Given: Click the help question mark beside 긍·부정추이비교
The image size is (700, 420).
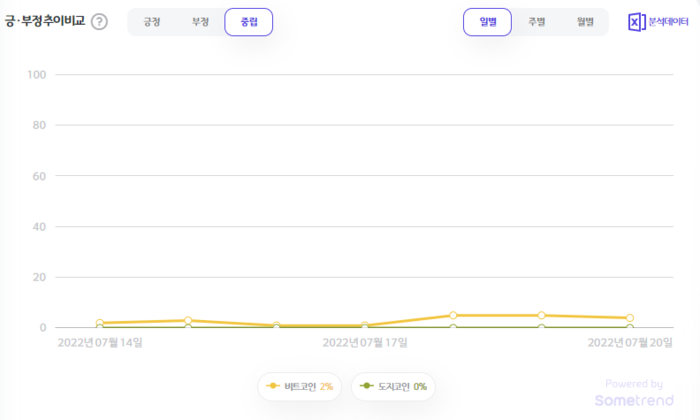Looking at the screenshot, I should [99, 22].
